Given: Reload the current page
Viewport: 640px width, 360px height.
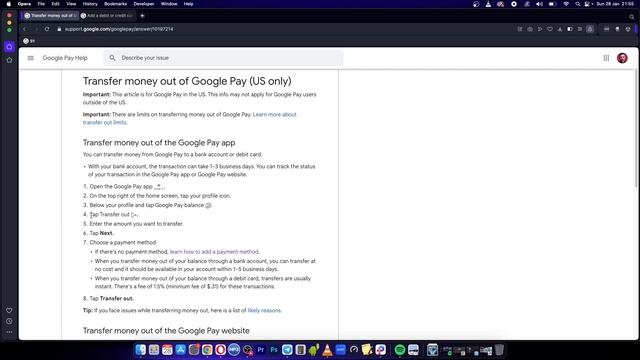Looking at the screenshot, I should (x=47, y=29).
